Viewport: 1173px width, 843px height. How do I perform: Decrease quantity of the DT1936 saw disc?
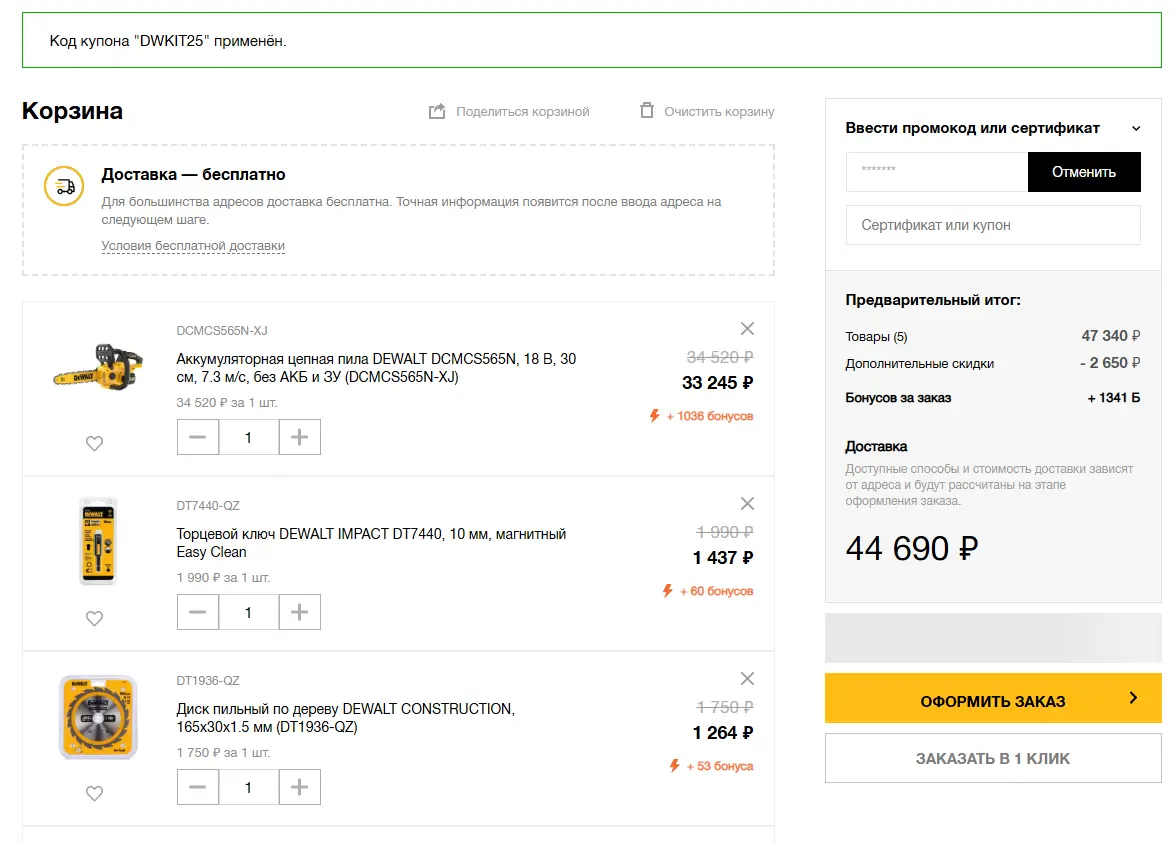coord(197,787)
